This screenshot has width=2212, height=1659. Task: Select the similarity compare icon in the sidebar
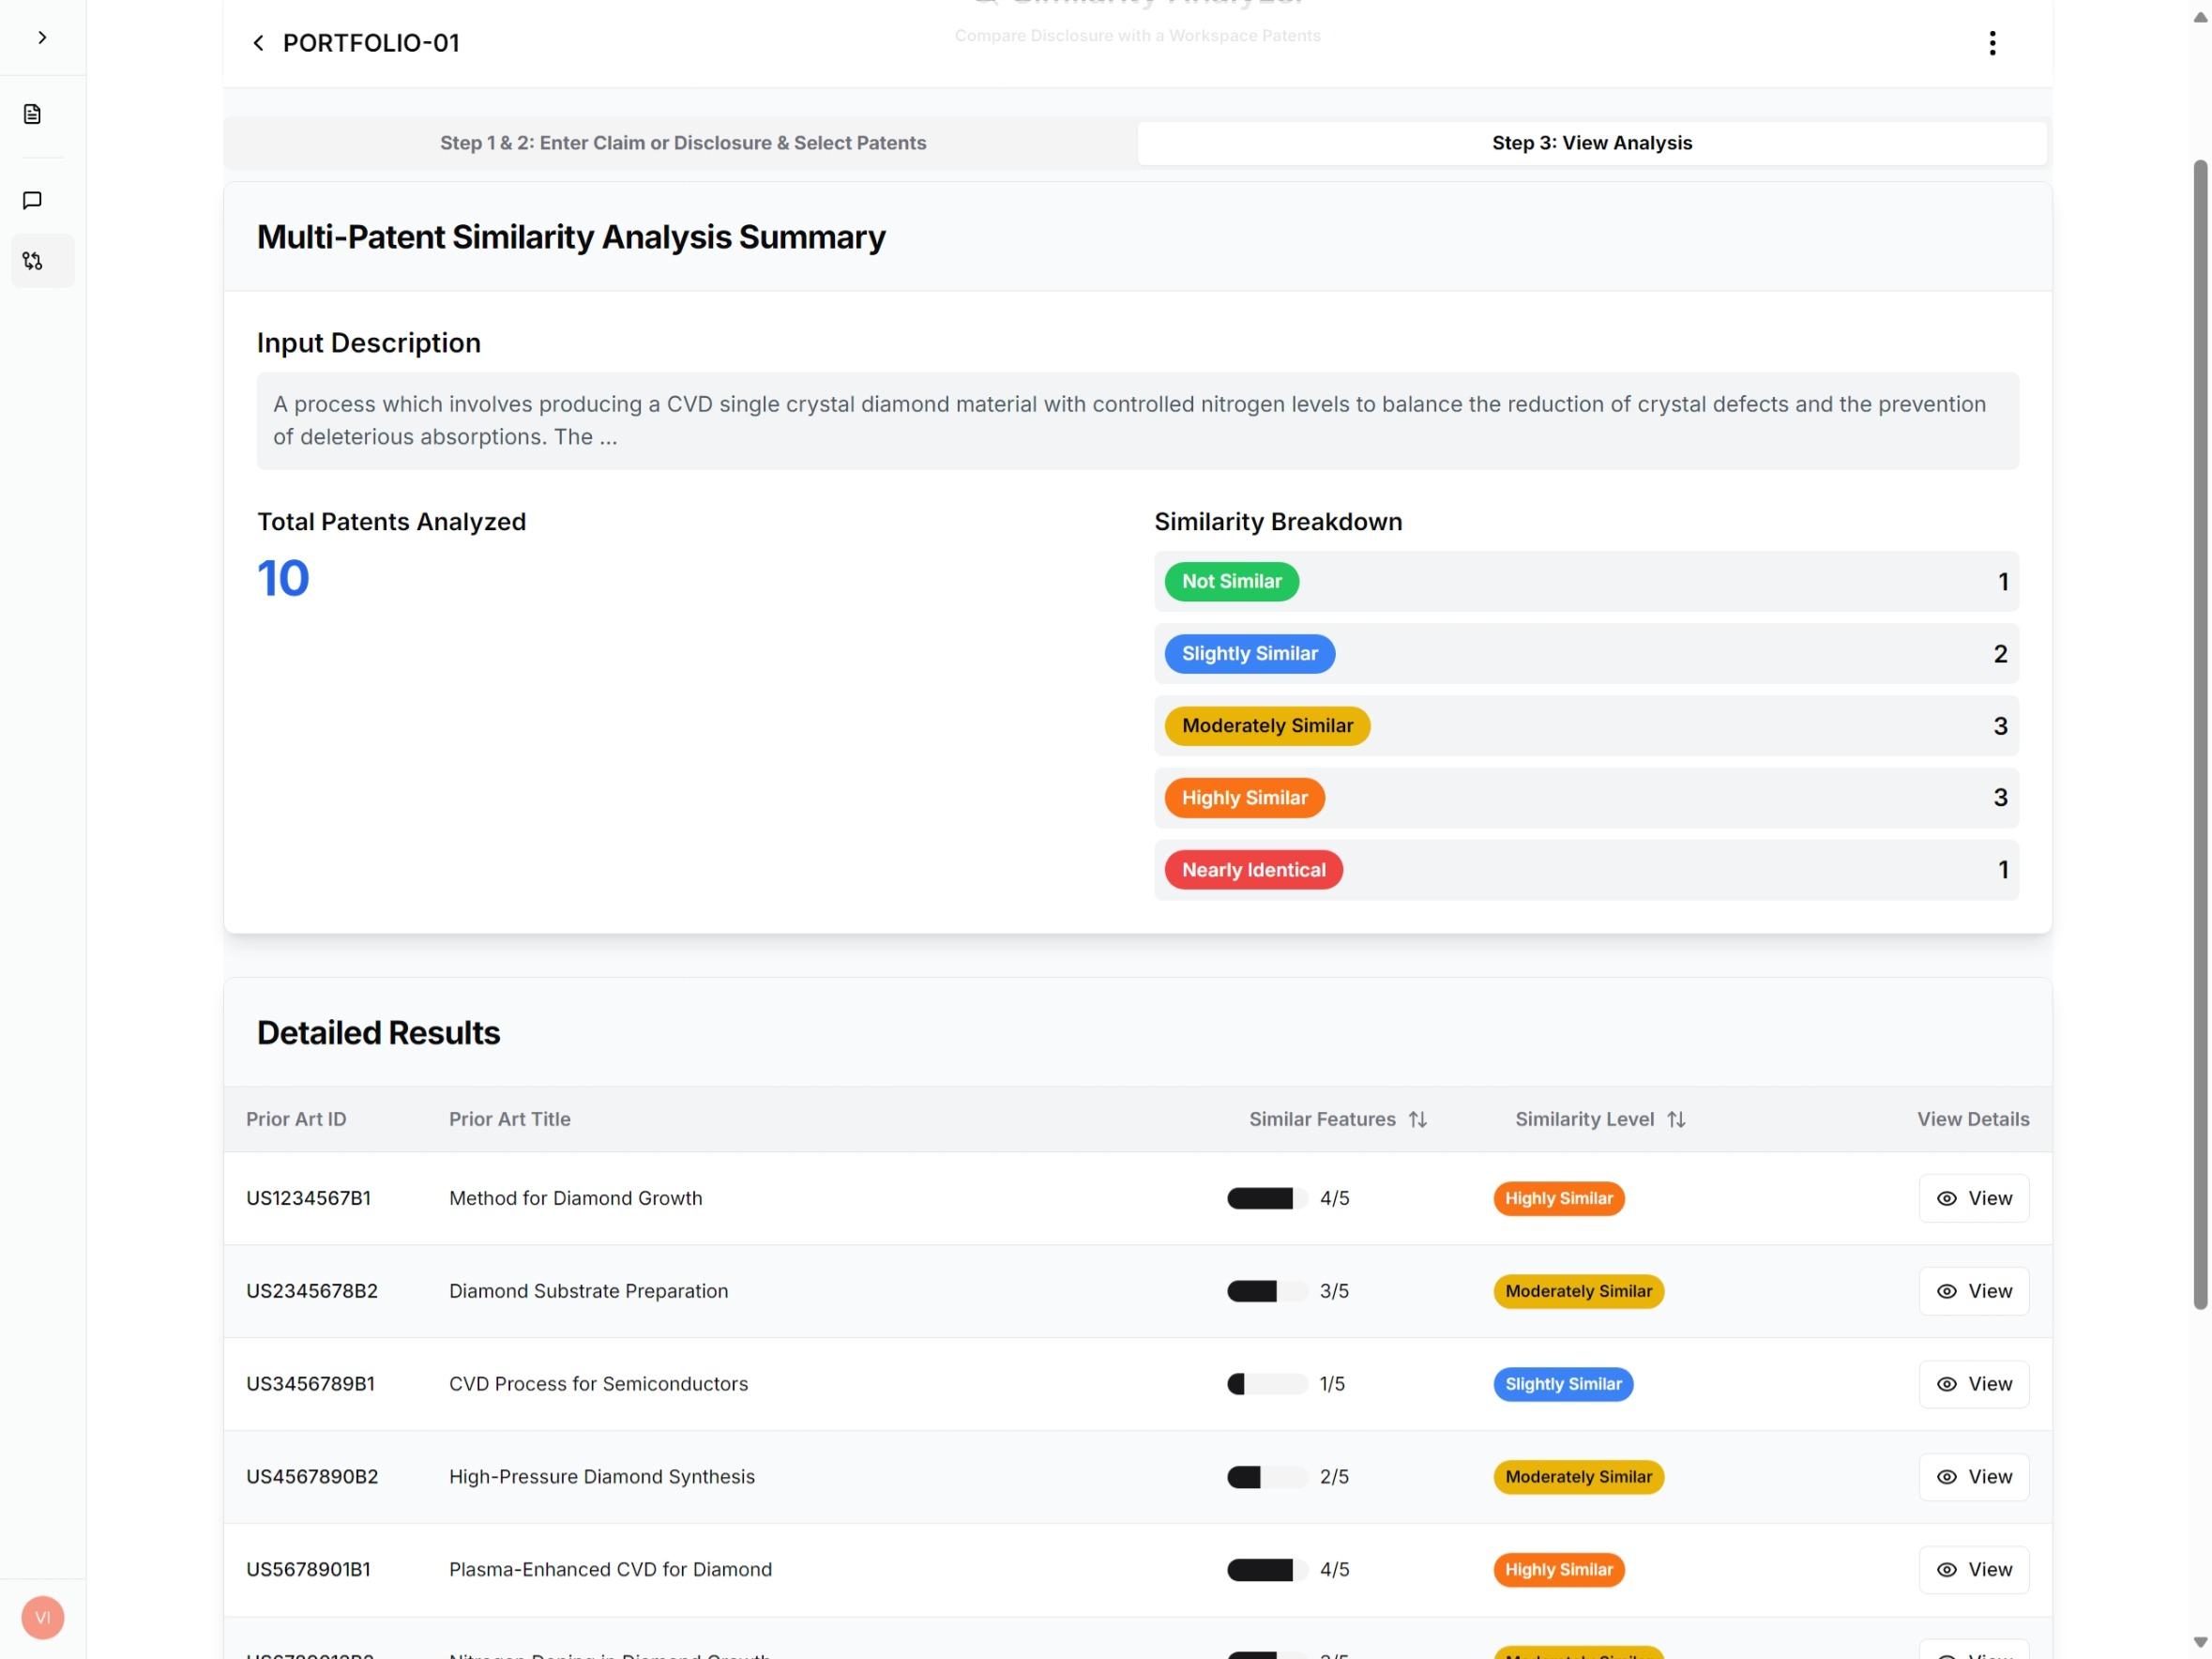tap(33, 261)
